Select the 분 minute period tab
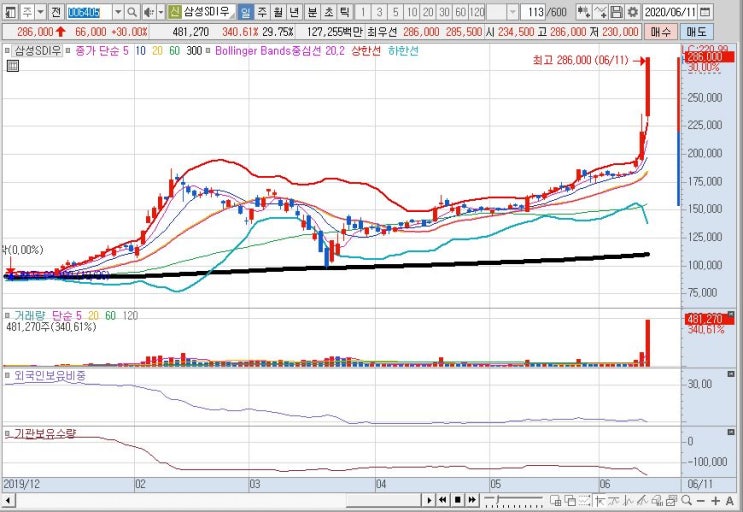743x512 pixels. click(x=312, y=12)
